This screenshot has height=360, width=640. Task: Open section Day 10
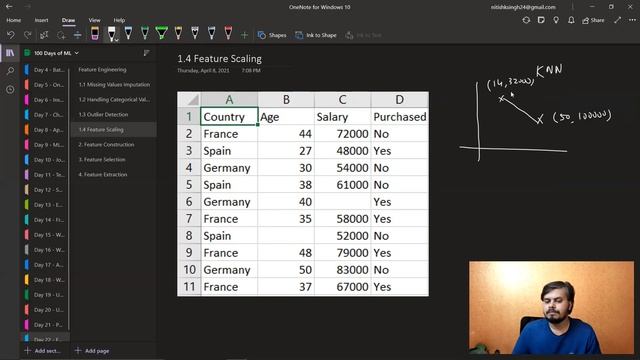(45, 160)
